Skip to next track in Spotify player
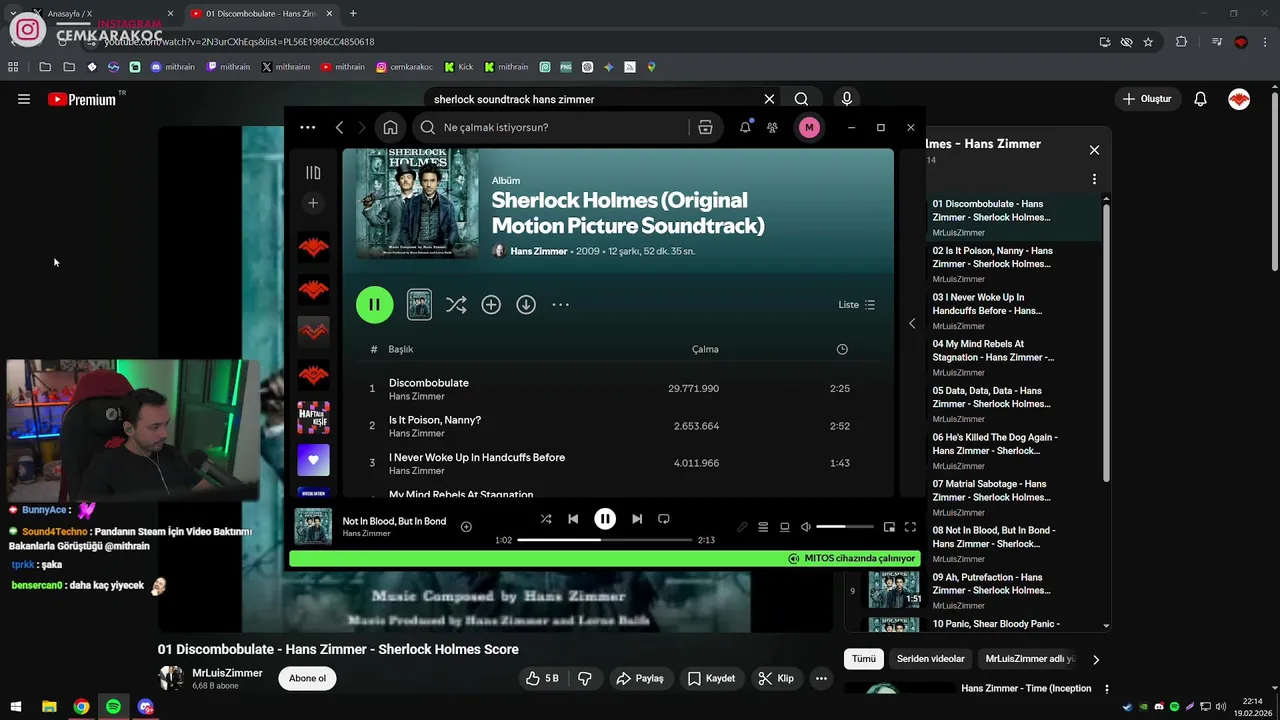 coord(637,519)
